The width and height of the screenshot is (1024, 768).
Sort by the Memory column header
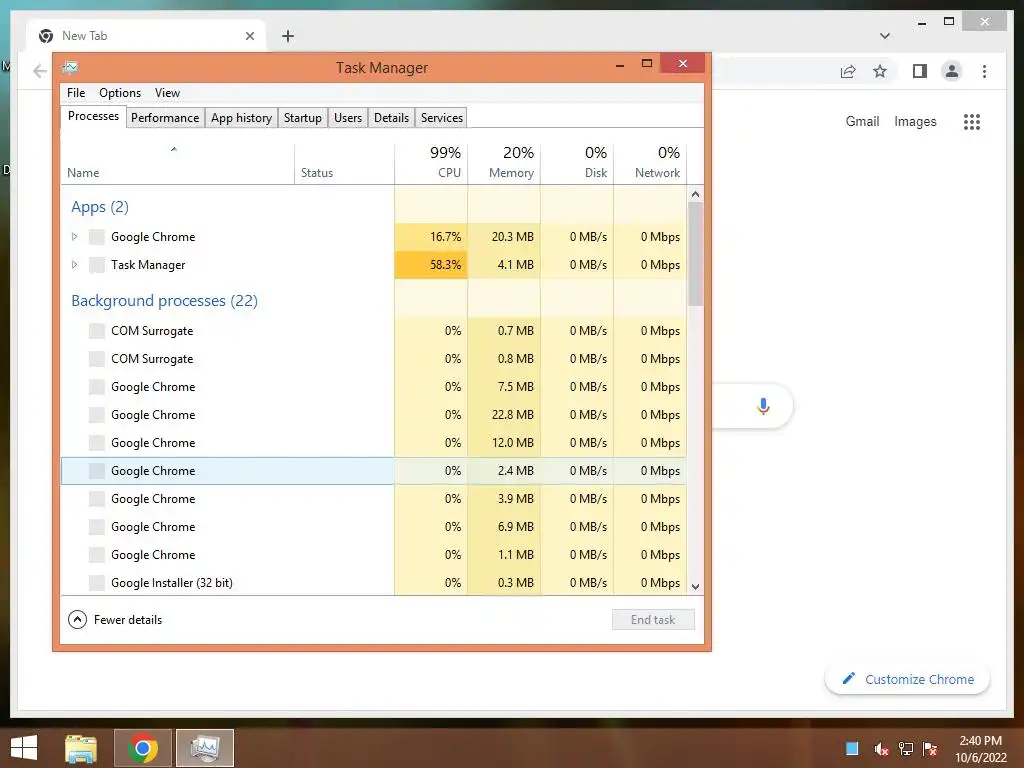[x=504, y=165]
